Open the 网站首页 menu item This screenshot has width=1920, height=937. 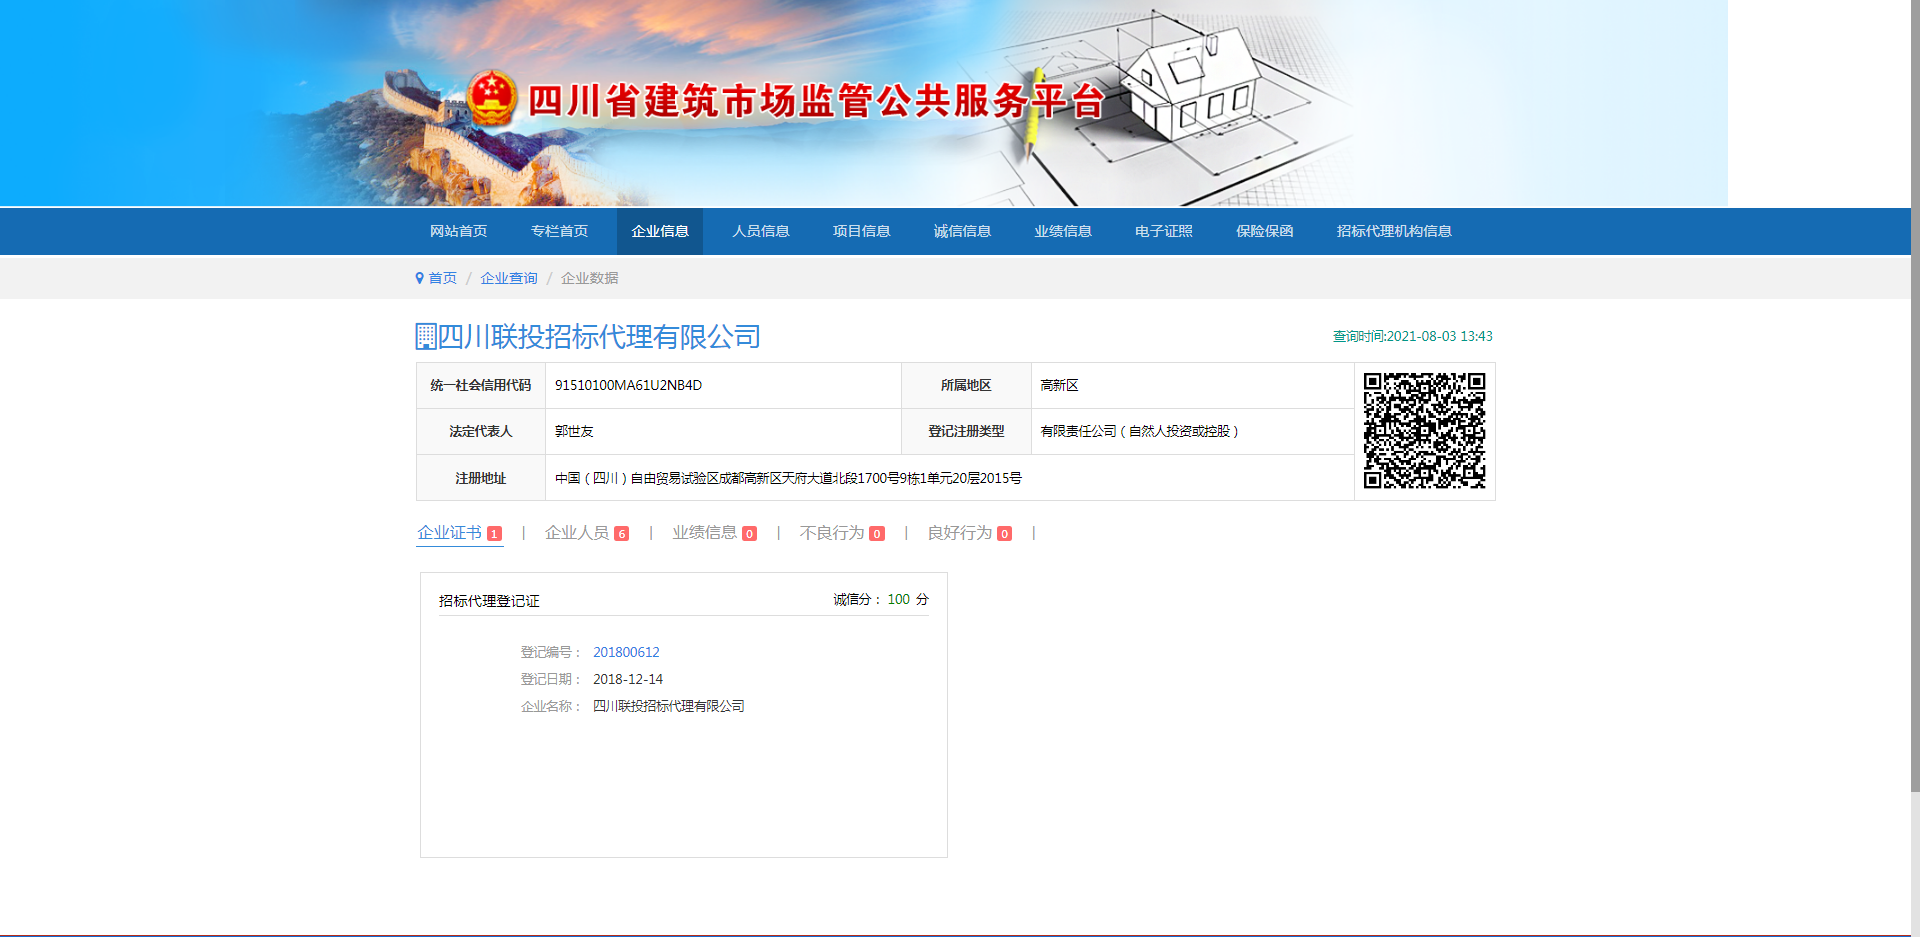(x=458, y=231)
